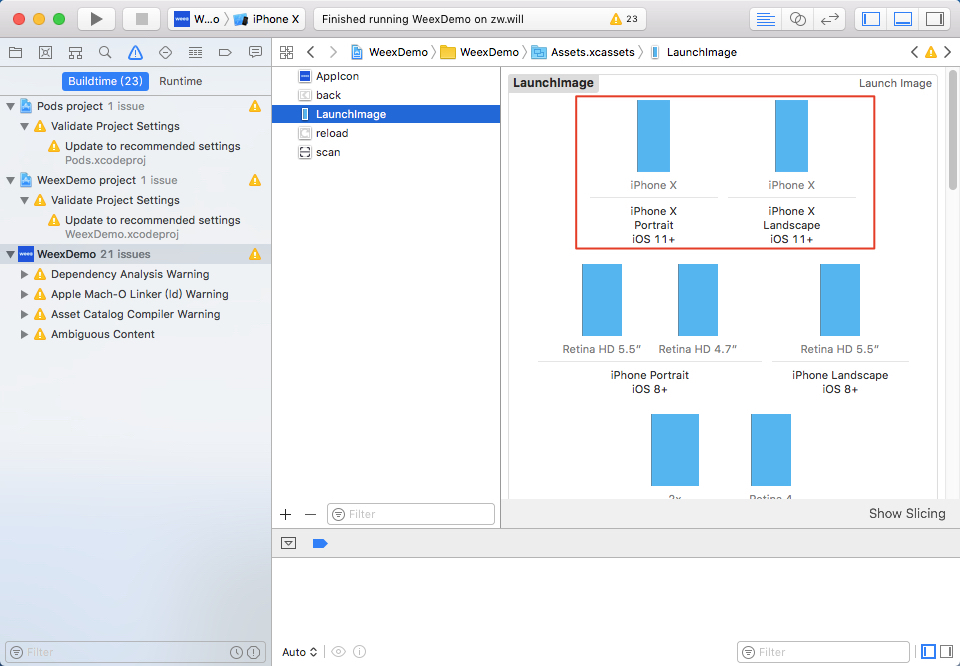Collapse Pods Validate Project Settings row
This screenshot has width=960, height=666.
(24, 127)
